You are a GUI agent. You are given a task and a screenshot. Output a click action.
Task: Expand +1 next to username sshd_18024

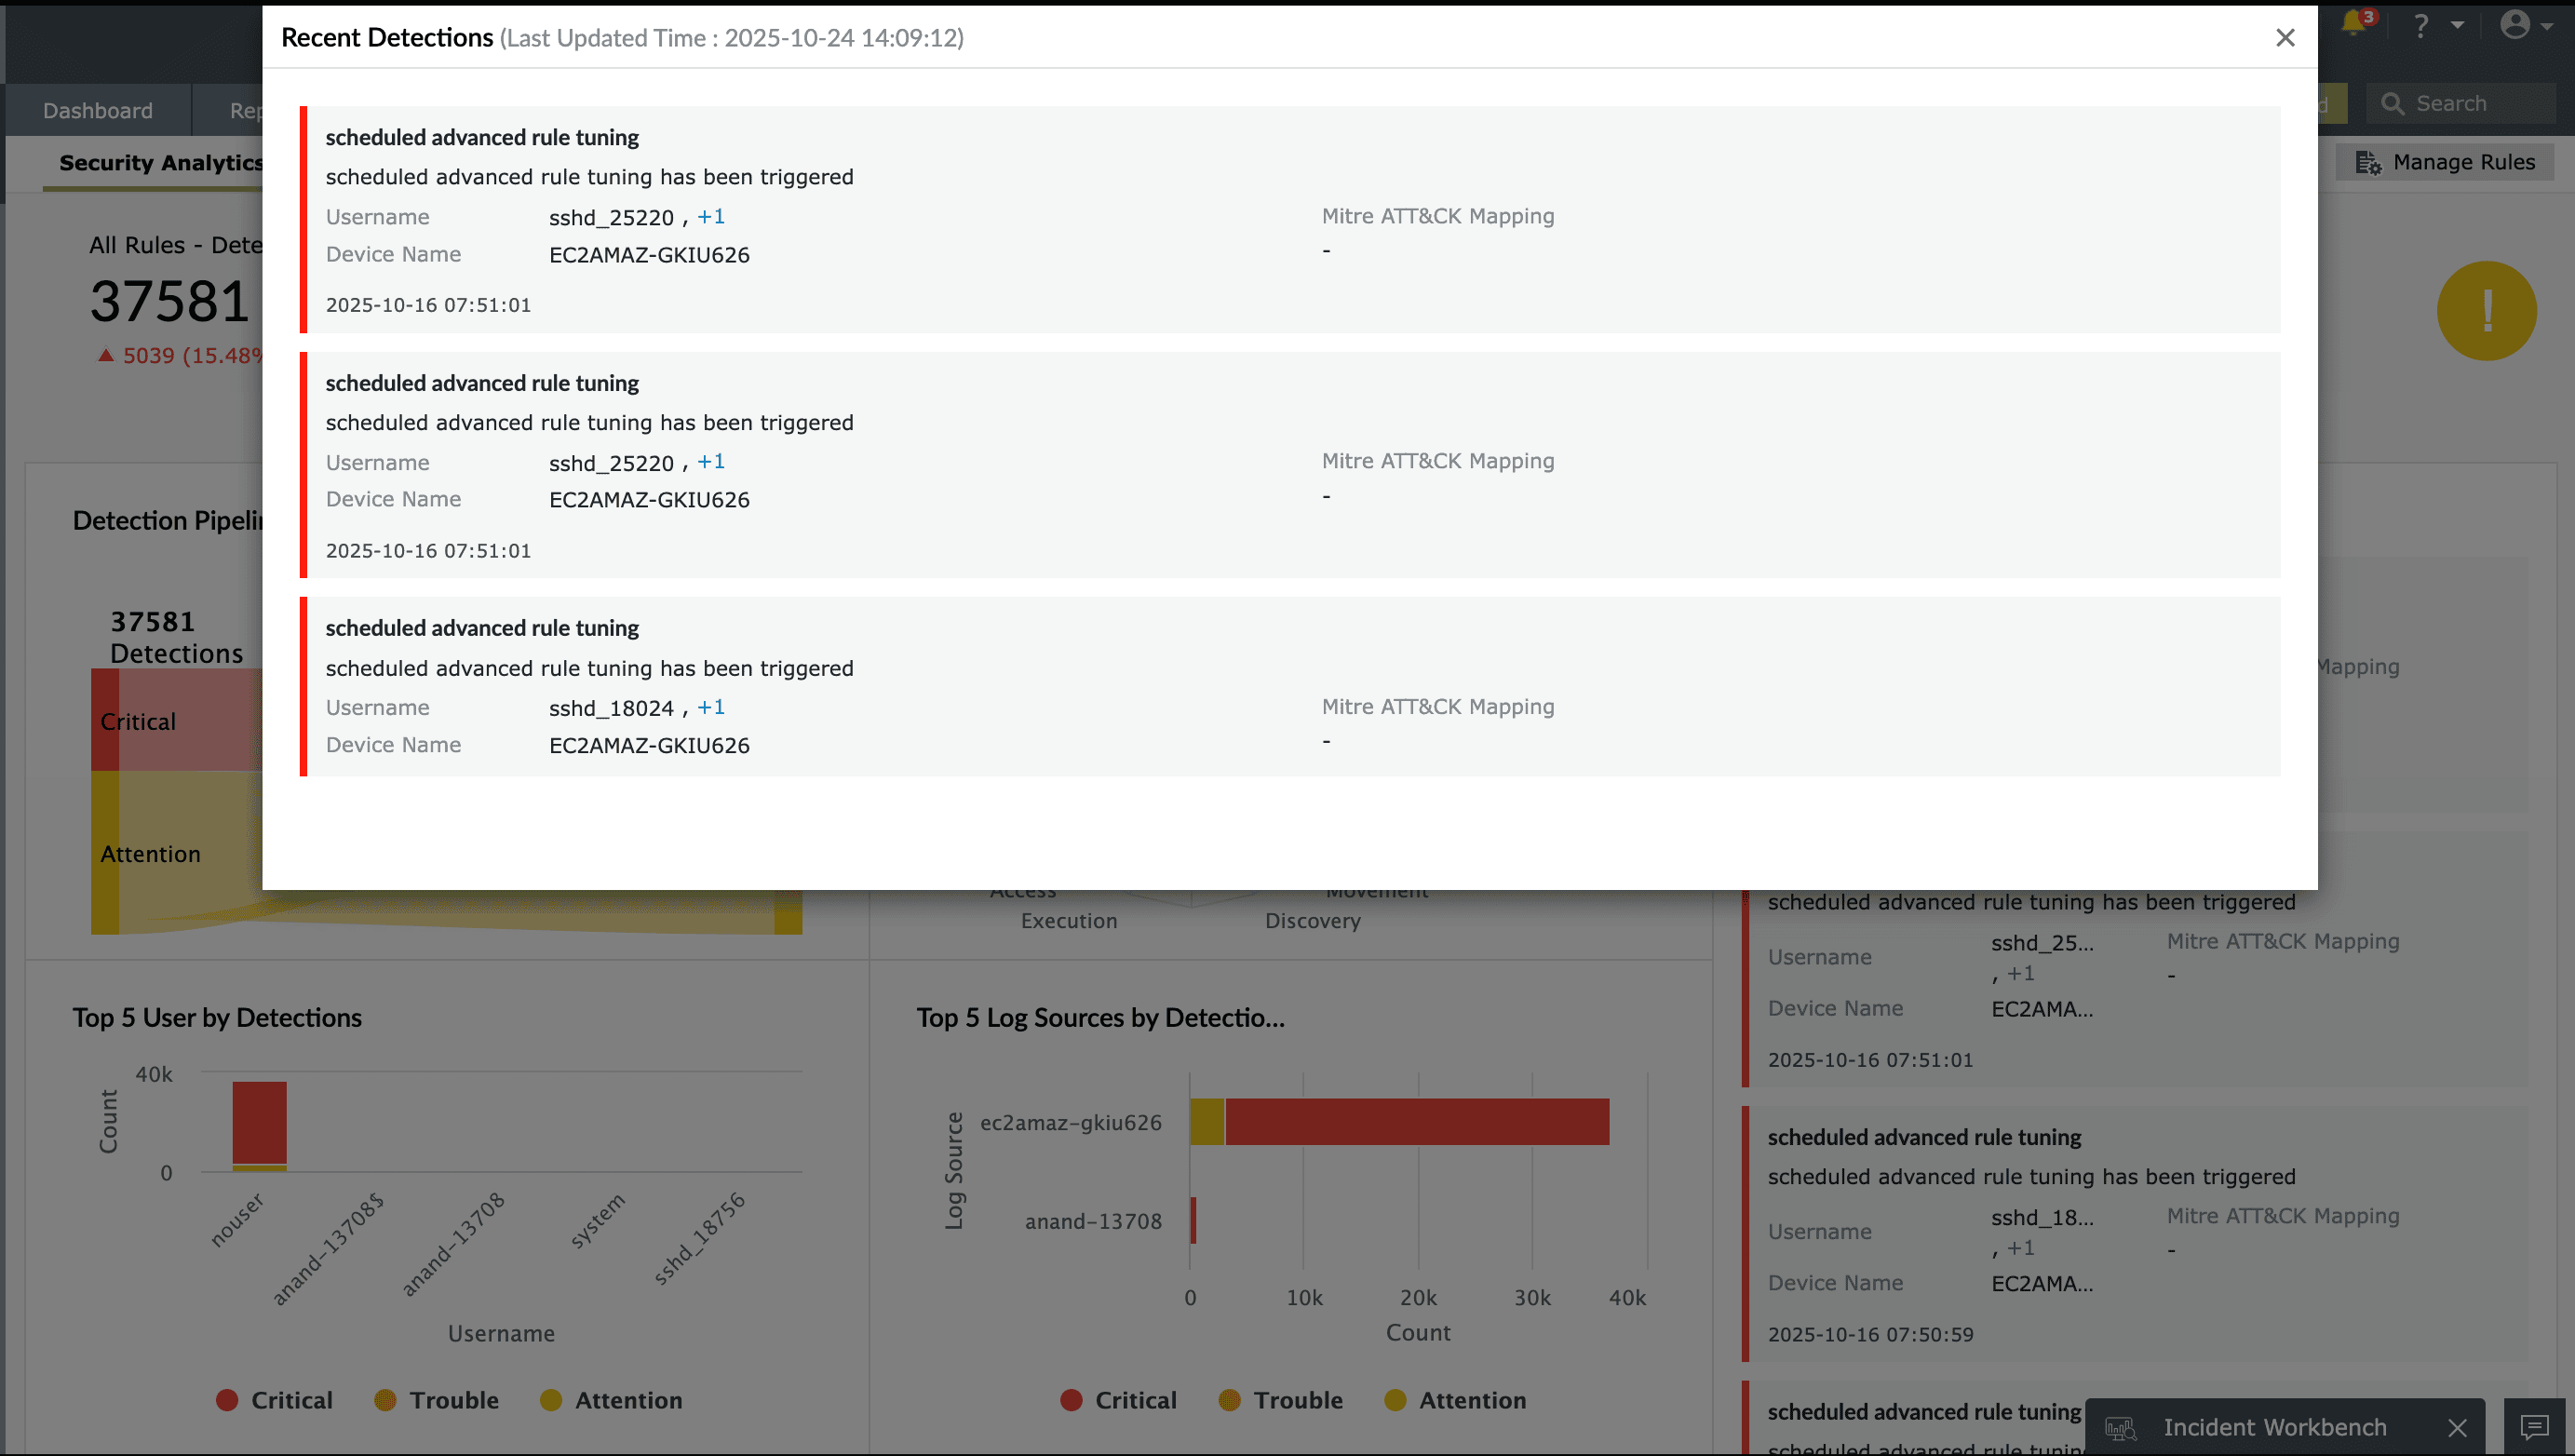click(711, 707)
